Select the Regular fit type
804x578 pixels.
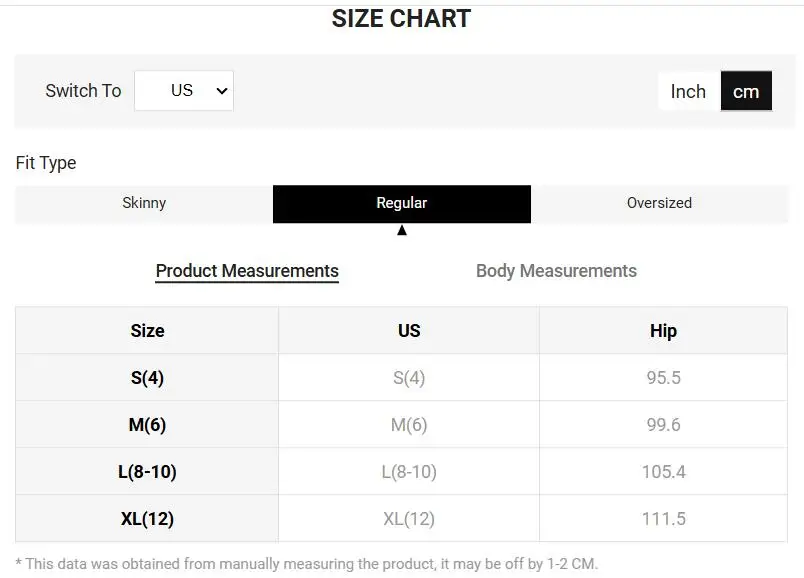pos(402,203)
